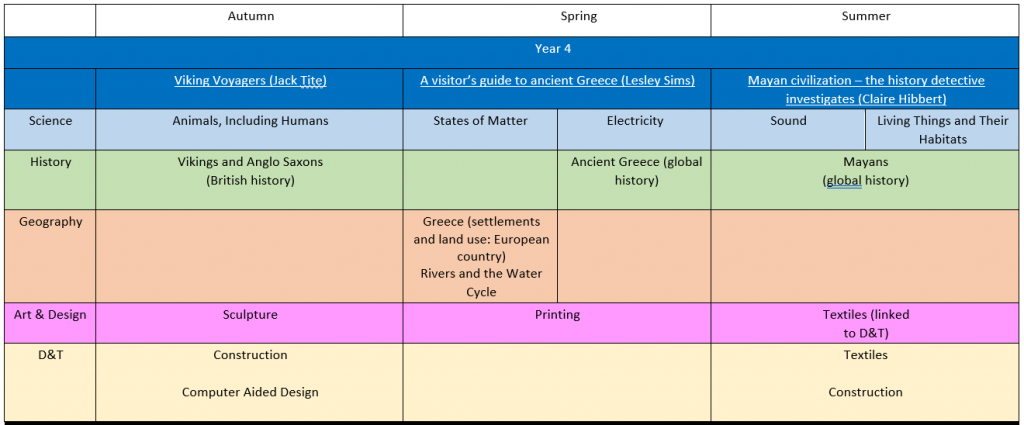Click the Geography row label
The height and width of the screenshot is (425, 1024).
pos(50,221)
